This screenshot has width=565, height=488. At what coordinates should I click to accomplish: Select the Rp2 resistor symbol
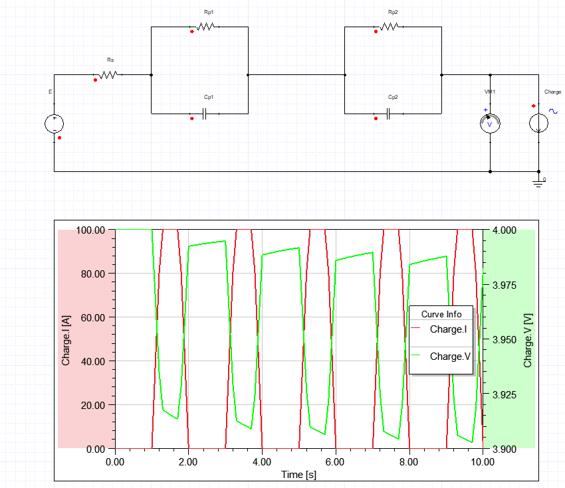coord(389,27)
